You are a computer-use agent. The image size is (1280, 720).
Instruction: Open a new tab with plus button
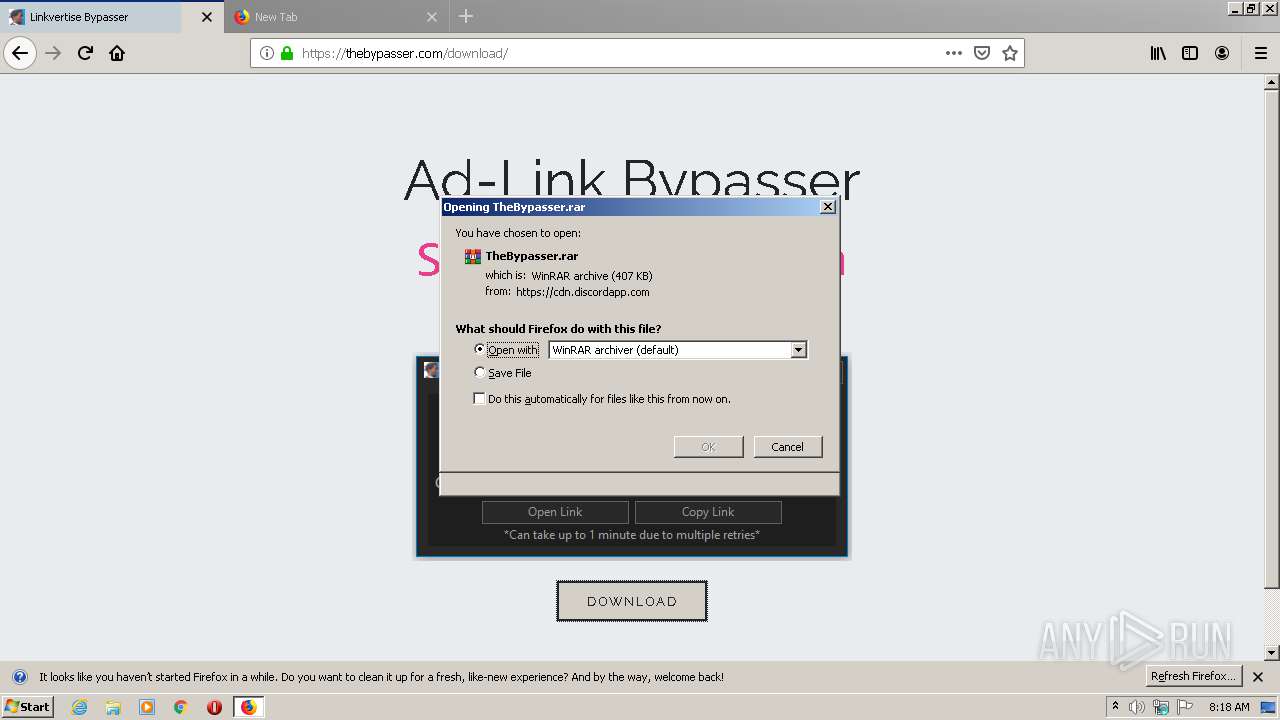point(466,17)
